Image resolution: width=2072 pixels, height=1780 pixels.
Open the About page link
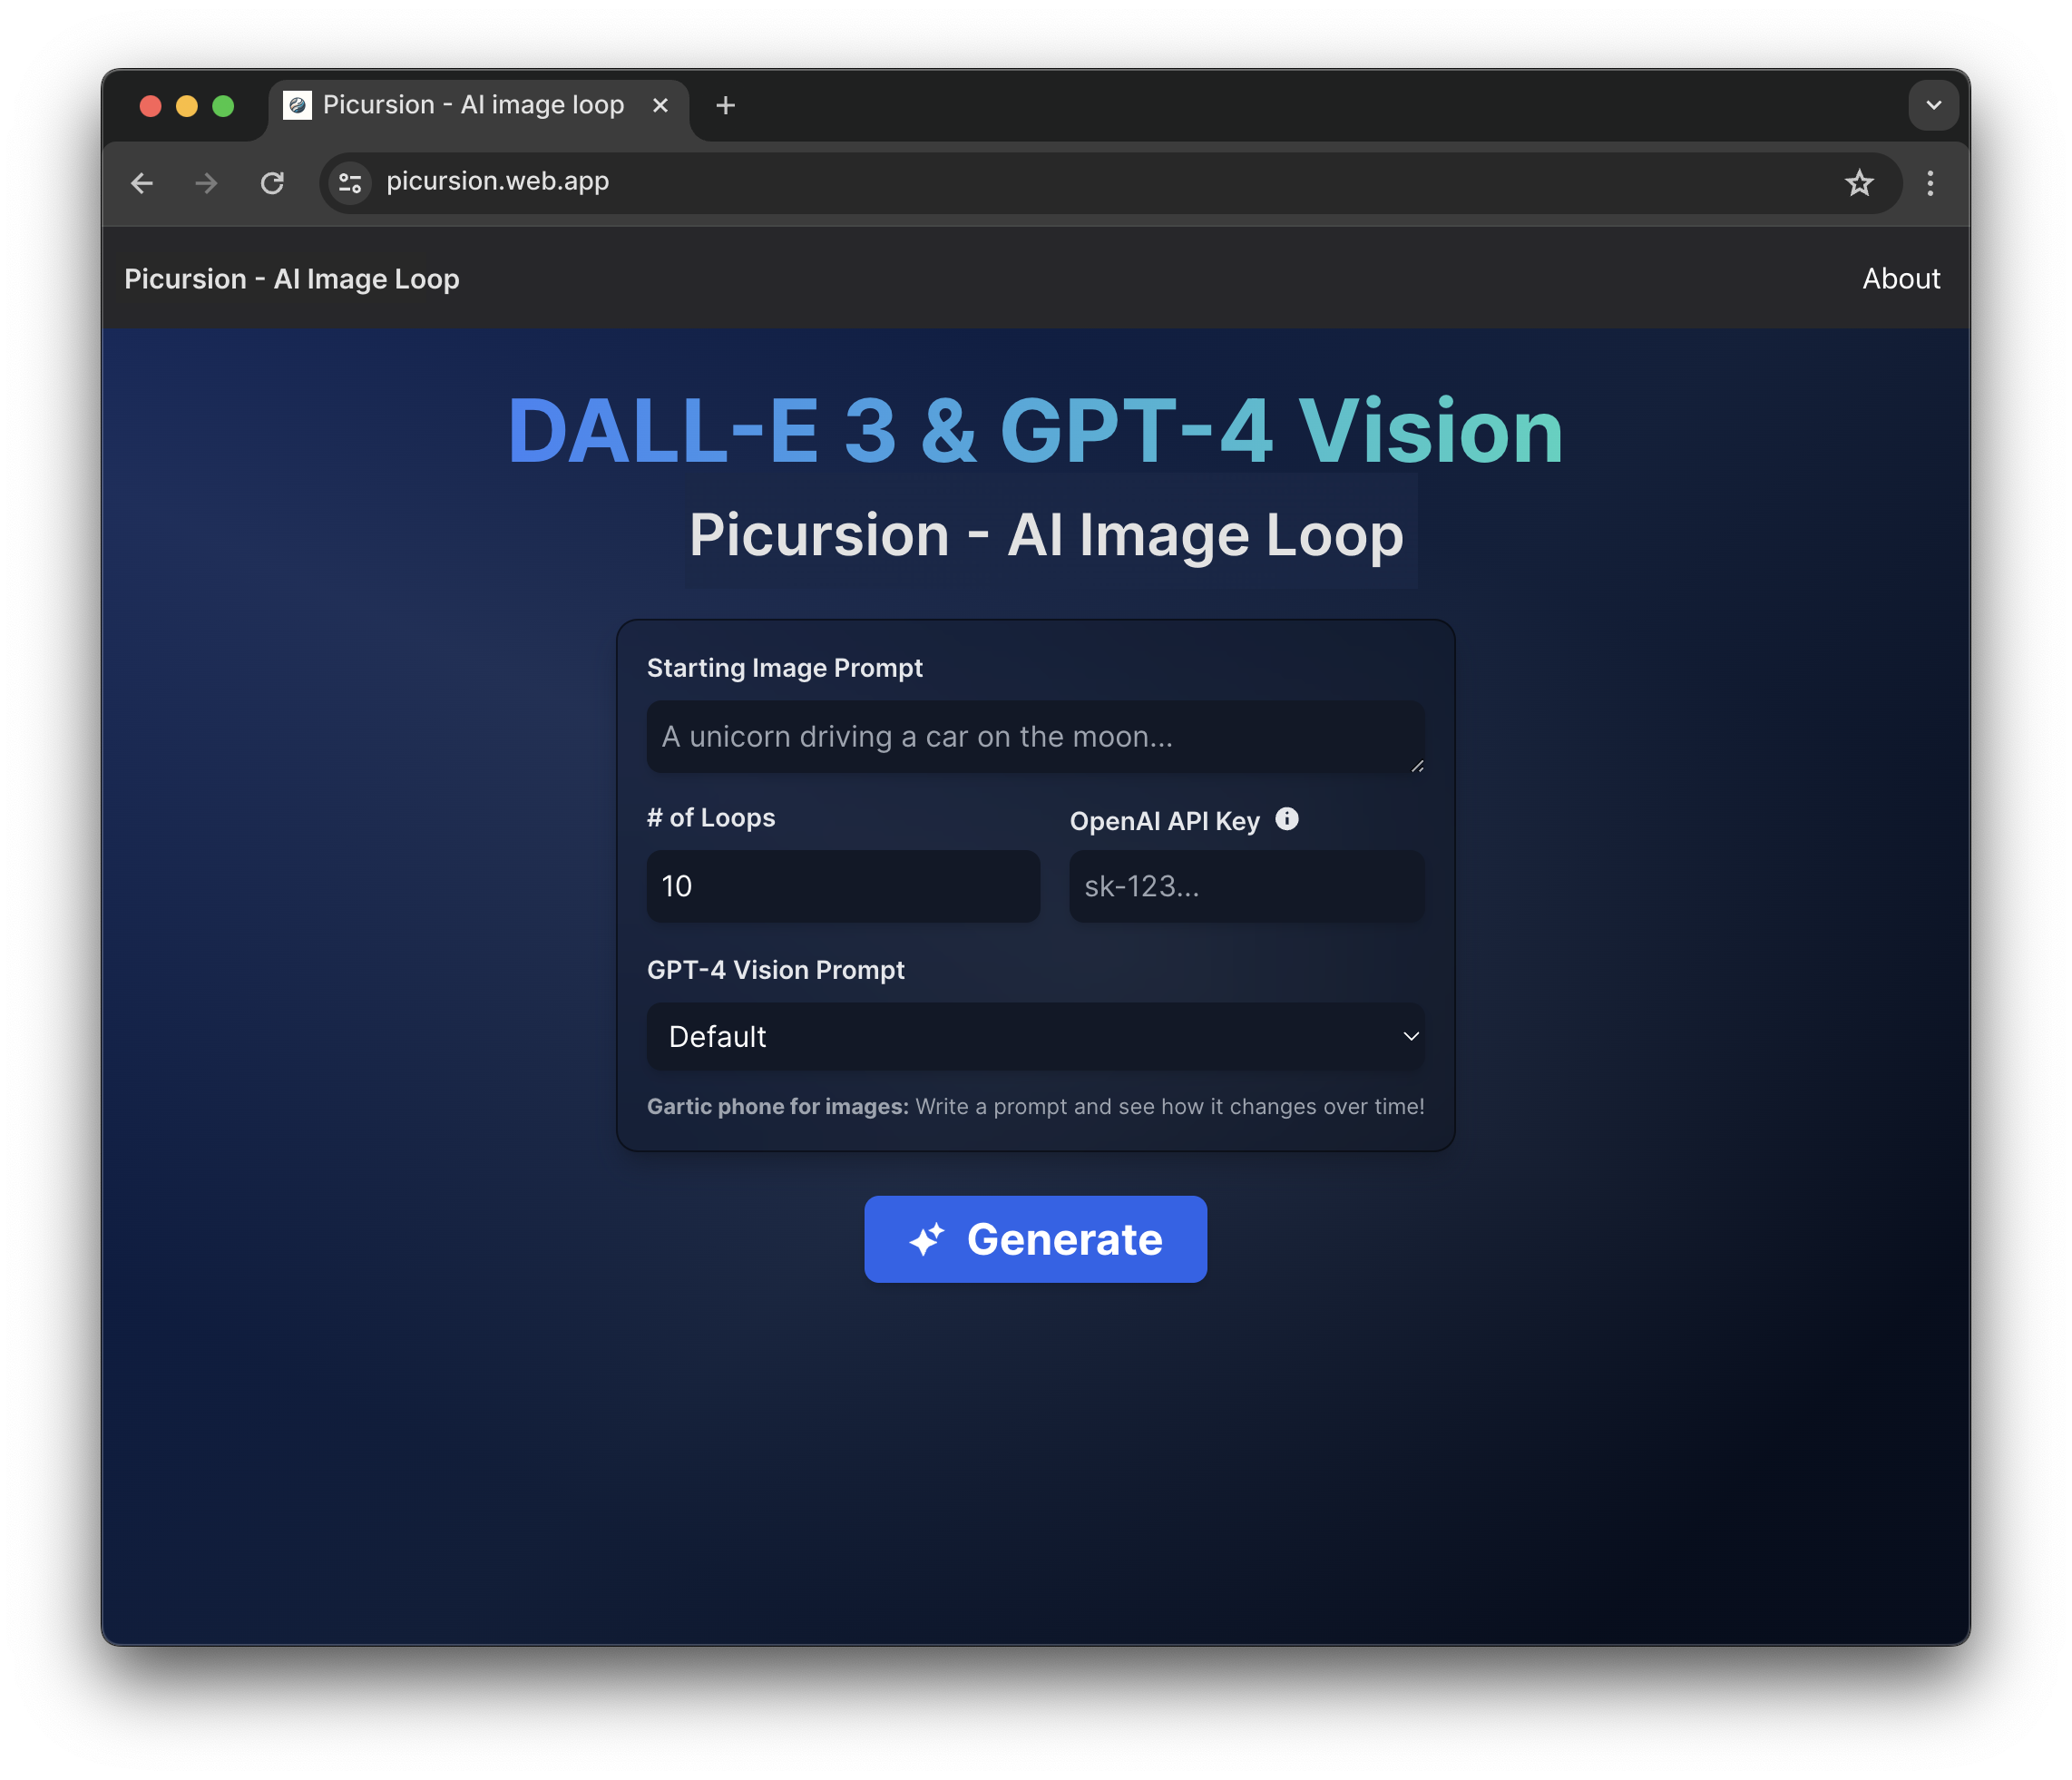point(1900,279)
